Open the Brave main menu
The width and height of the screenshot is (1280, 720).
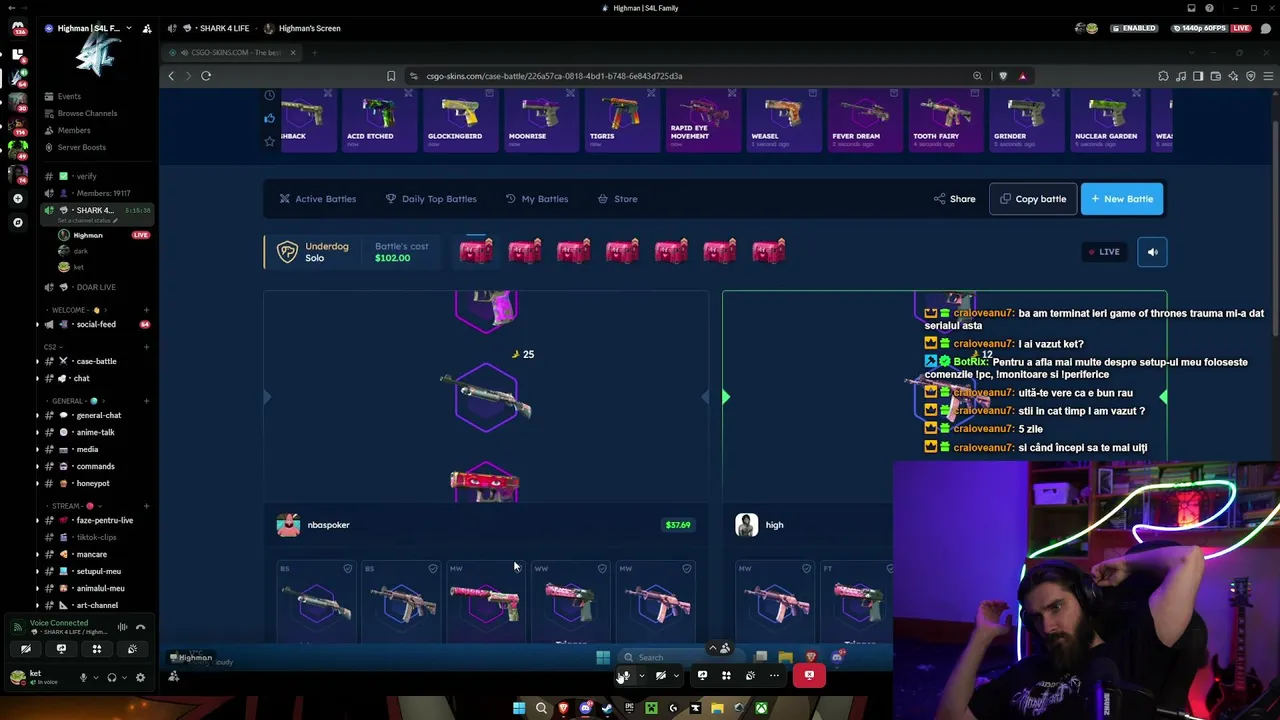(1267, 76)
